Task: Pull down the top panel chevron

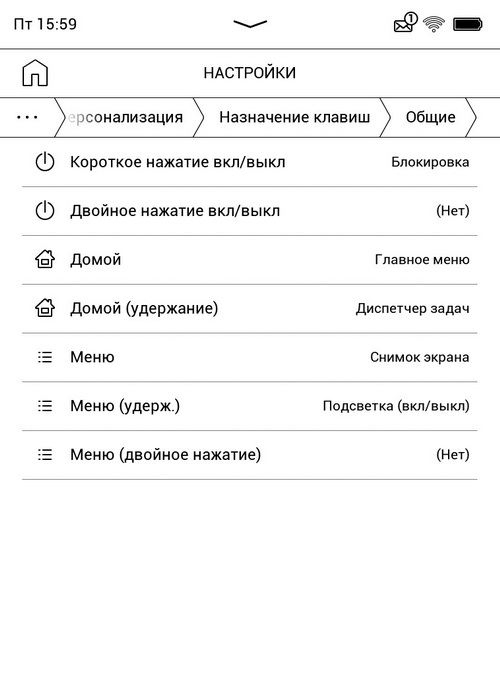Action: tap(250, 24)
